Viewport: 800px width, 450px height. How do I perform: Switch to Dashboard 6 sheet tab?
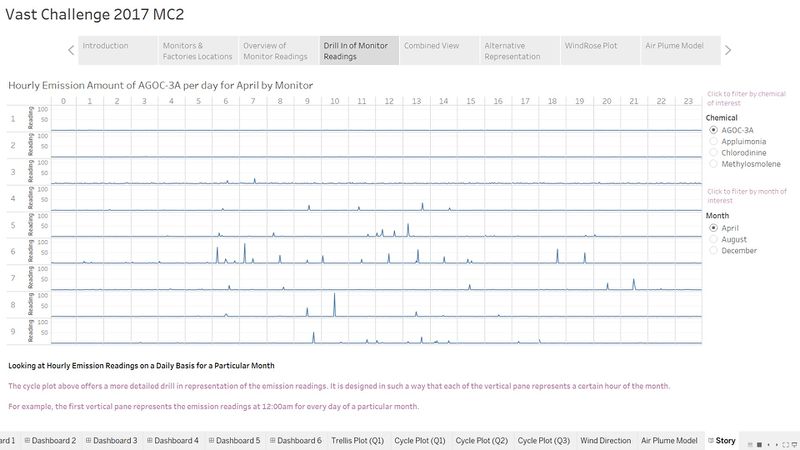pyautogui.click(x=296, y=440)
